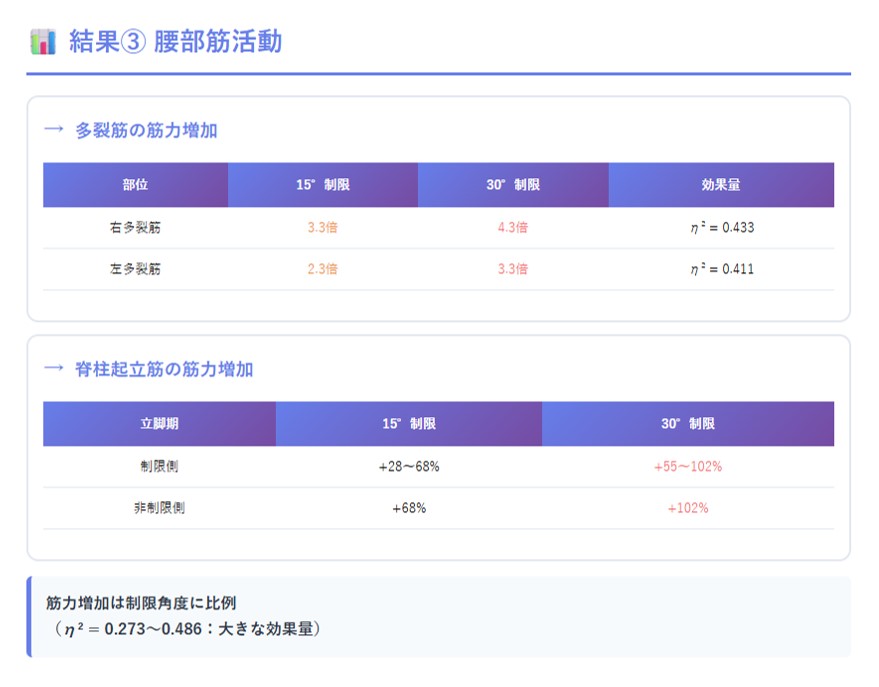Click the 非制限側 row label
879x687 pixels.
pyautogui.click(x=159, y=508)
